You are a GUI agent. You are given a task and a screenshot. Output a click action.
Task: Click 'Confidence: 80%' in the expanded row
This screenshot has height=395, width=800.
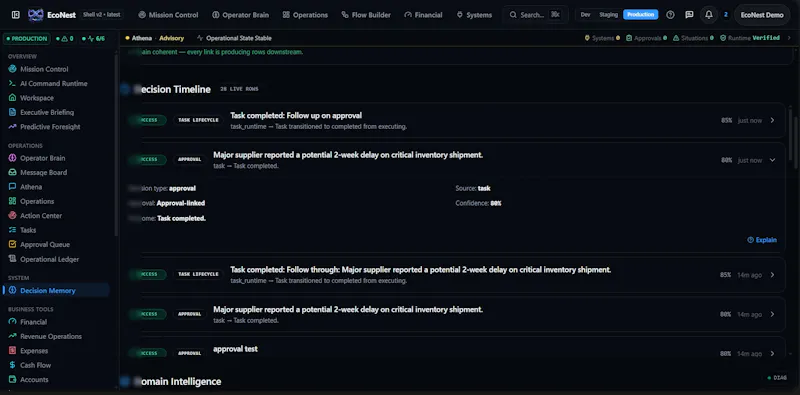click(479, 203)
